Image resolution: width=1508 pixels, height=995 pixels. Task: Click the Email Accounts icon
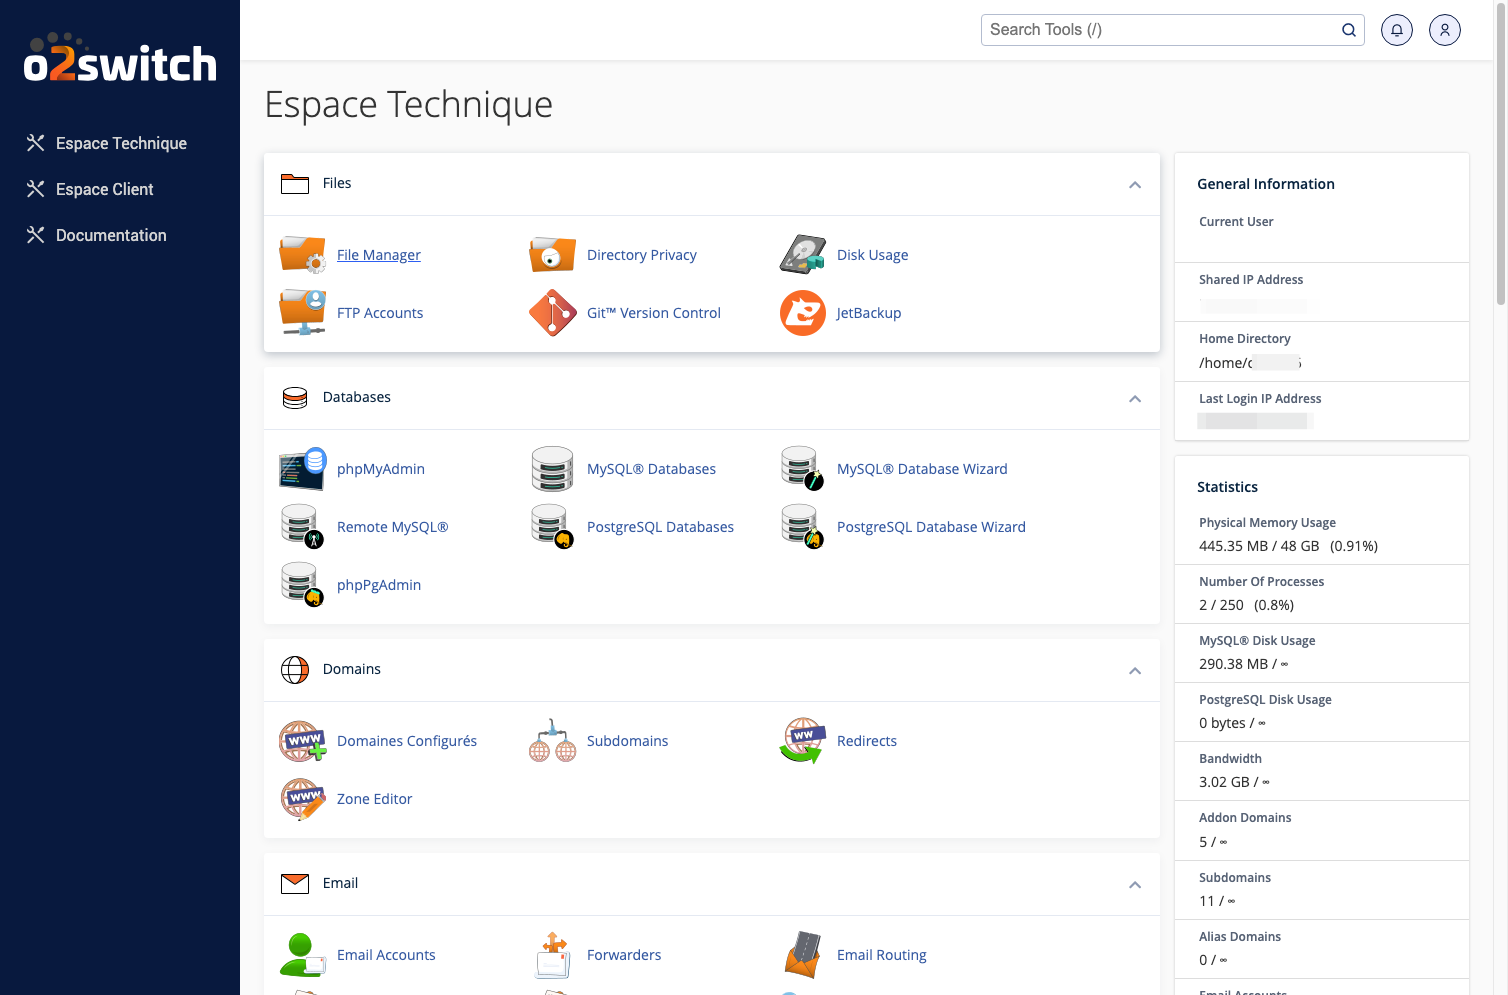(x=302, y=955)
